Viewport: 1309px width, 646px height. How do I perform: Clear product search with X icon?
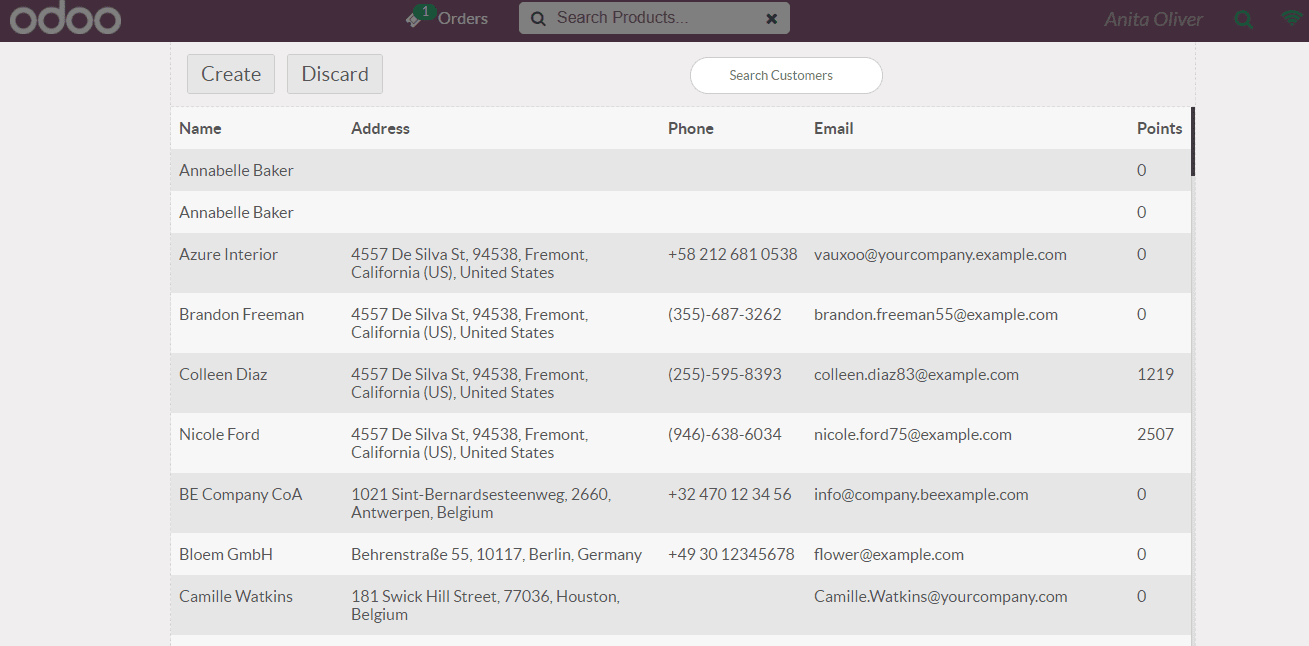[771, 18]
